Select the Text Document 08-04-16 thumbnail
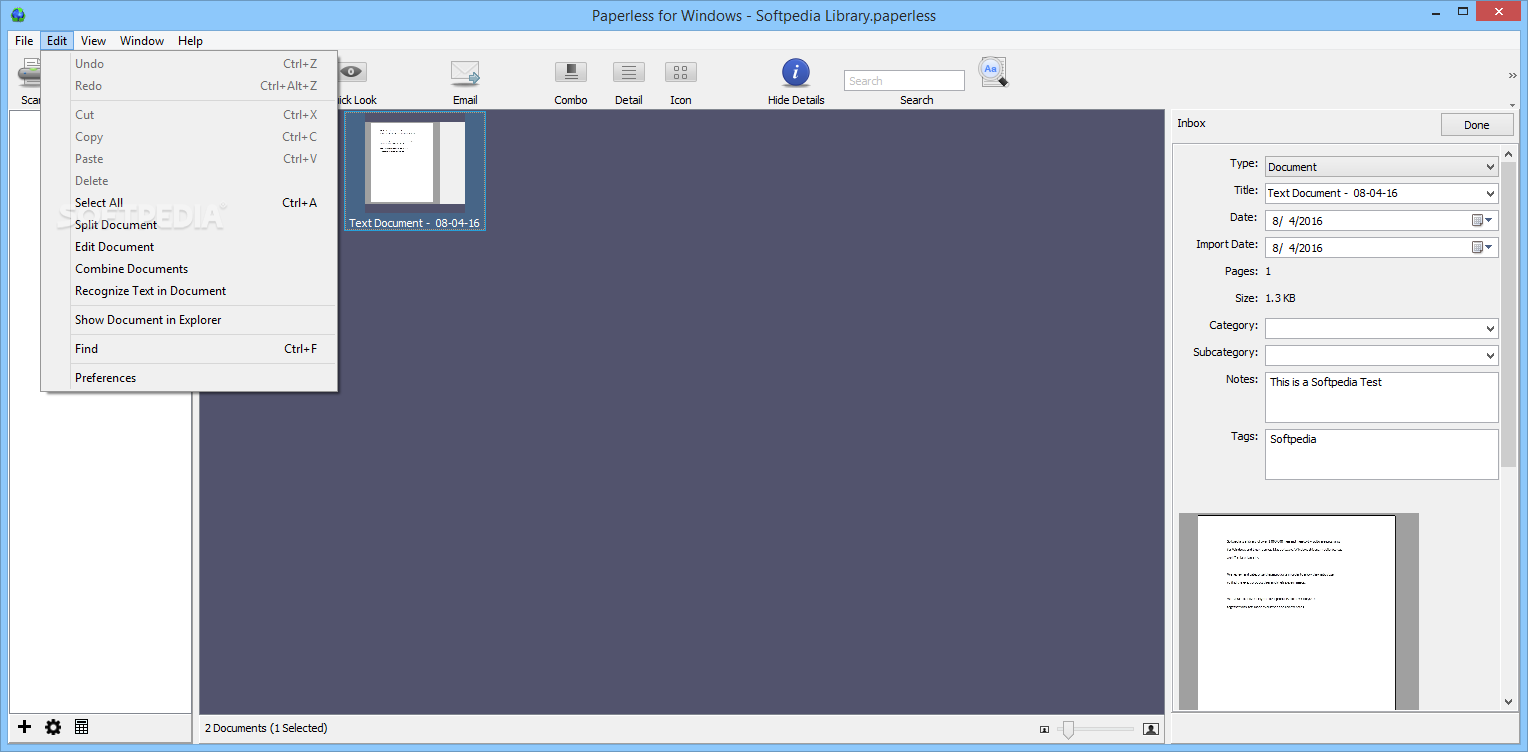Viewport: 1528px width, 752px height. pos(415,171)
